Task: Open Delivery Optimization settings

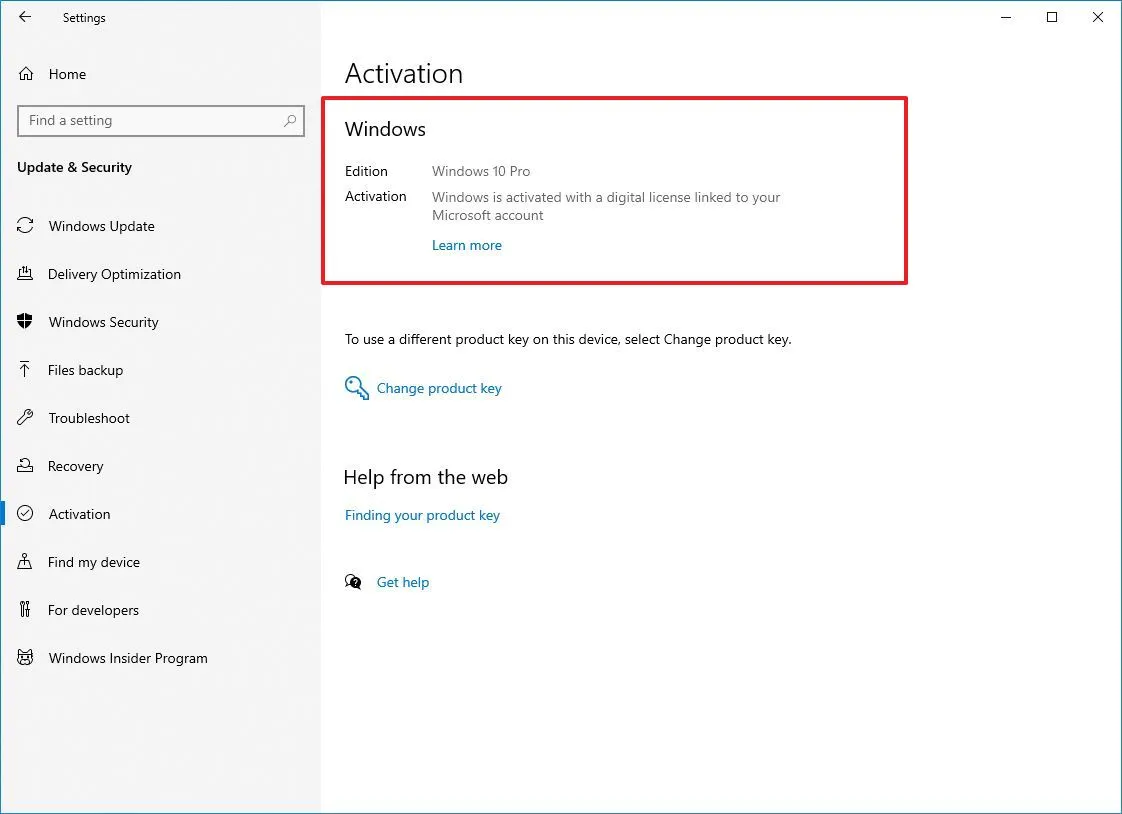Action: (x=114, y=274)
